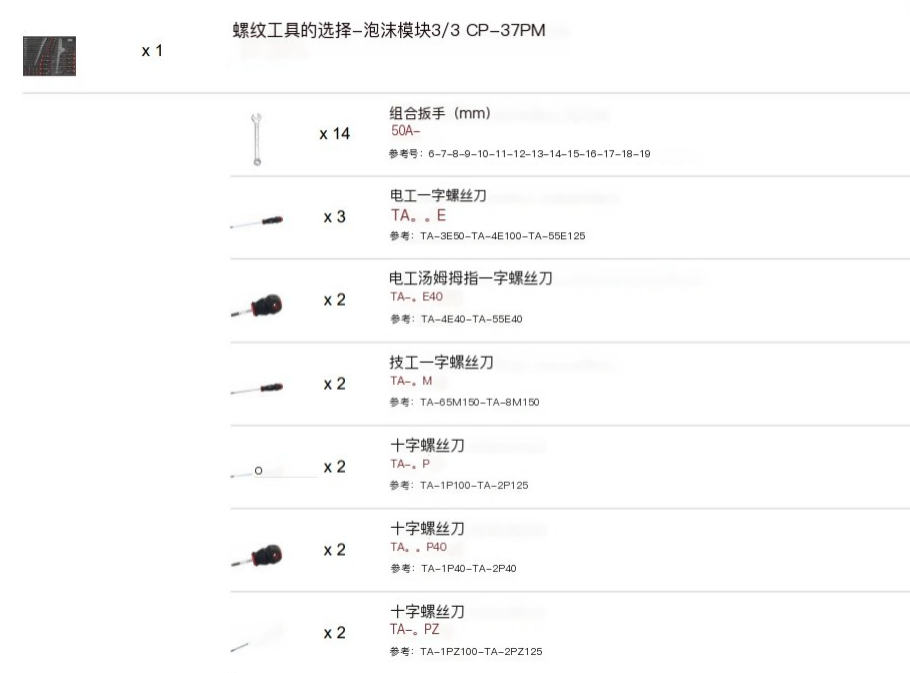This screenshot has height=673, width=910.
Task: Open the TA。。E product code link
Action: click(418, 215)
